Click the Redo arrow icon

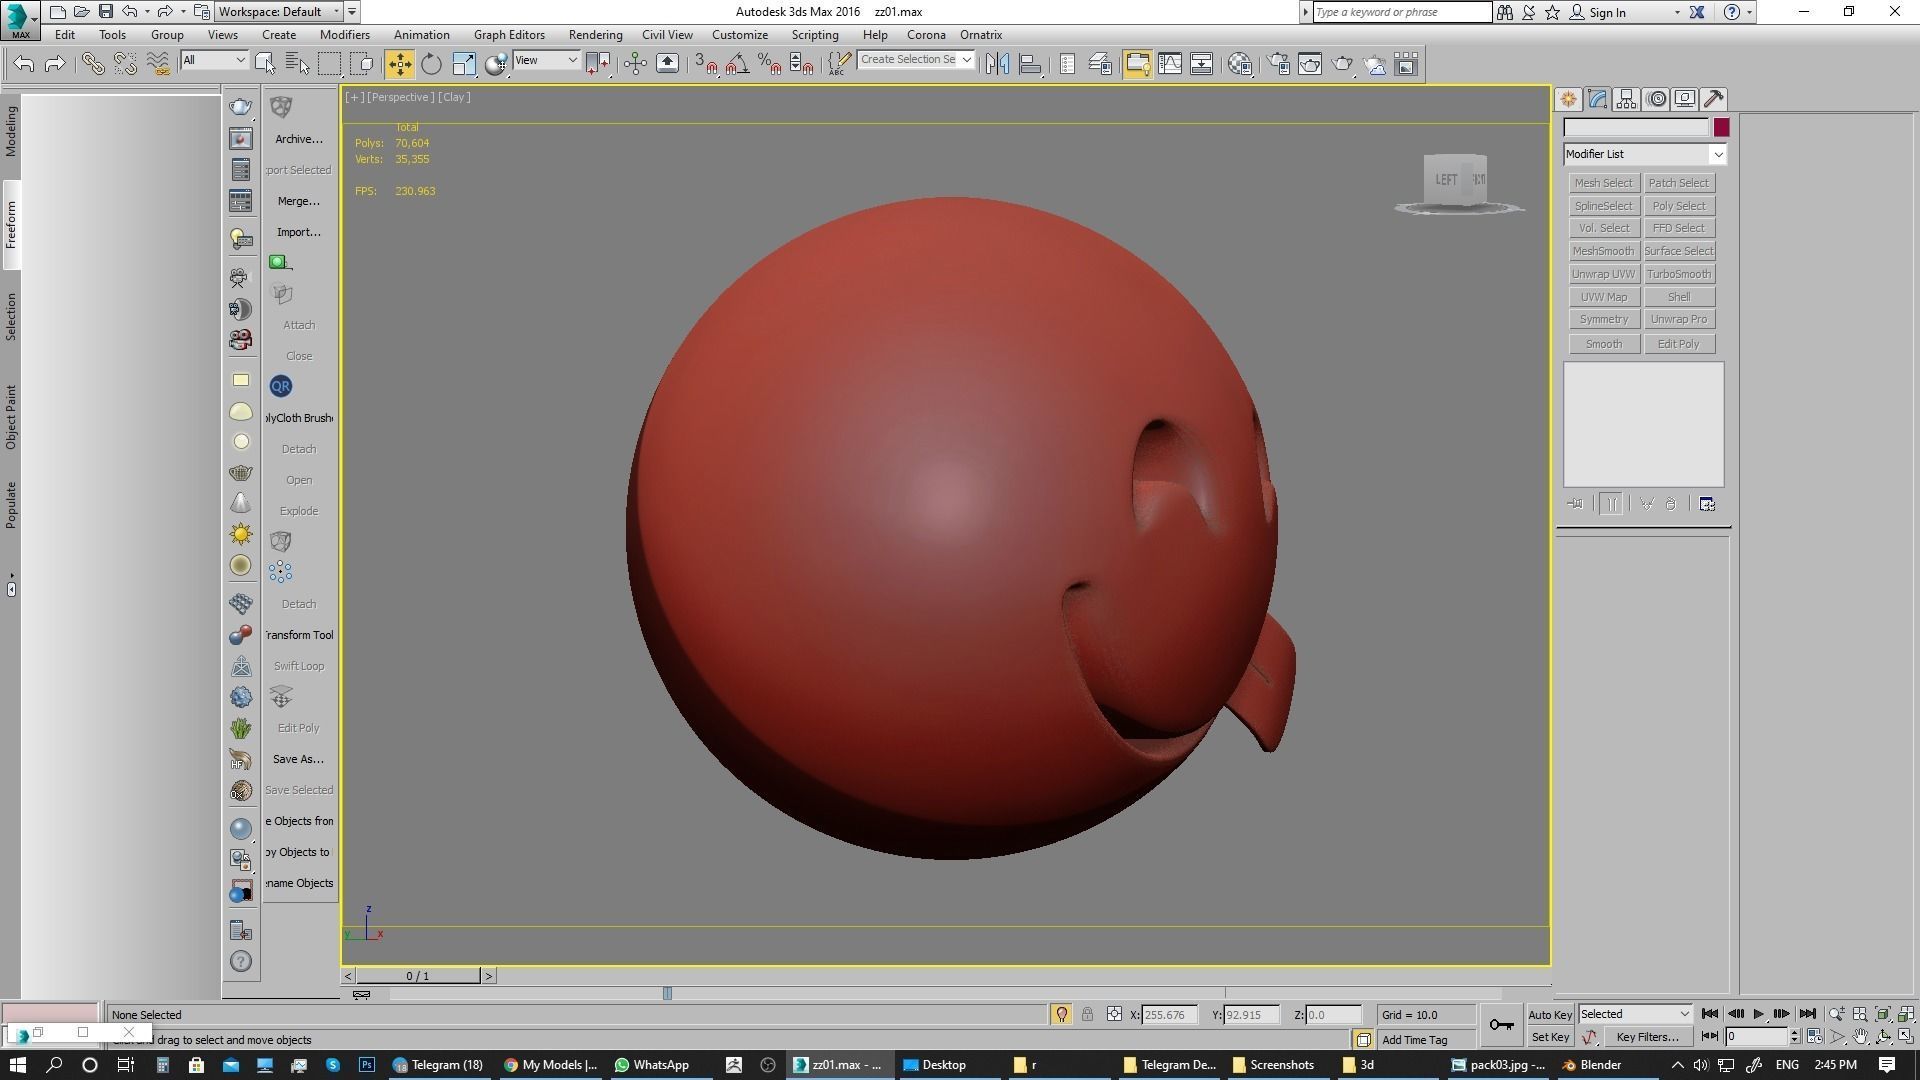[55, 64]
